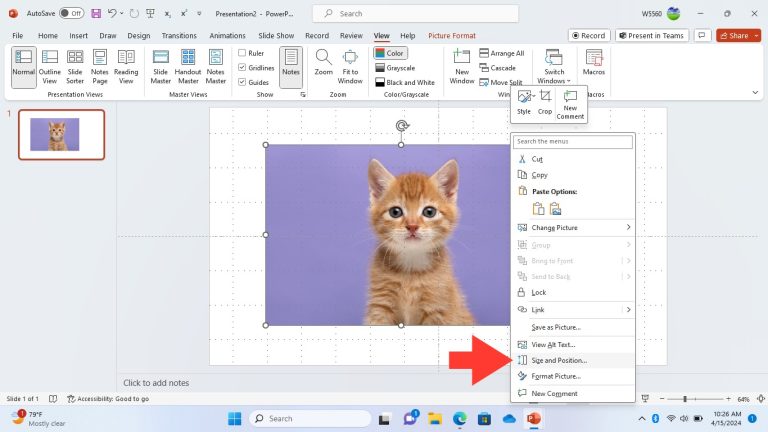Image resolution: width=768 pixels, height=432 pixels.
Task: Open the Macros button
Action: pos(594,62)
